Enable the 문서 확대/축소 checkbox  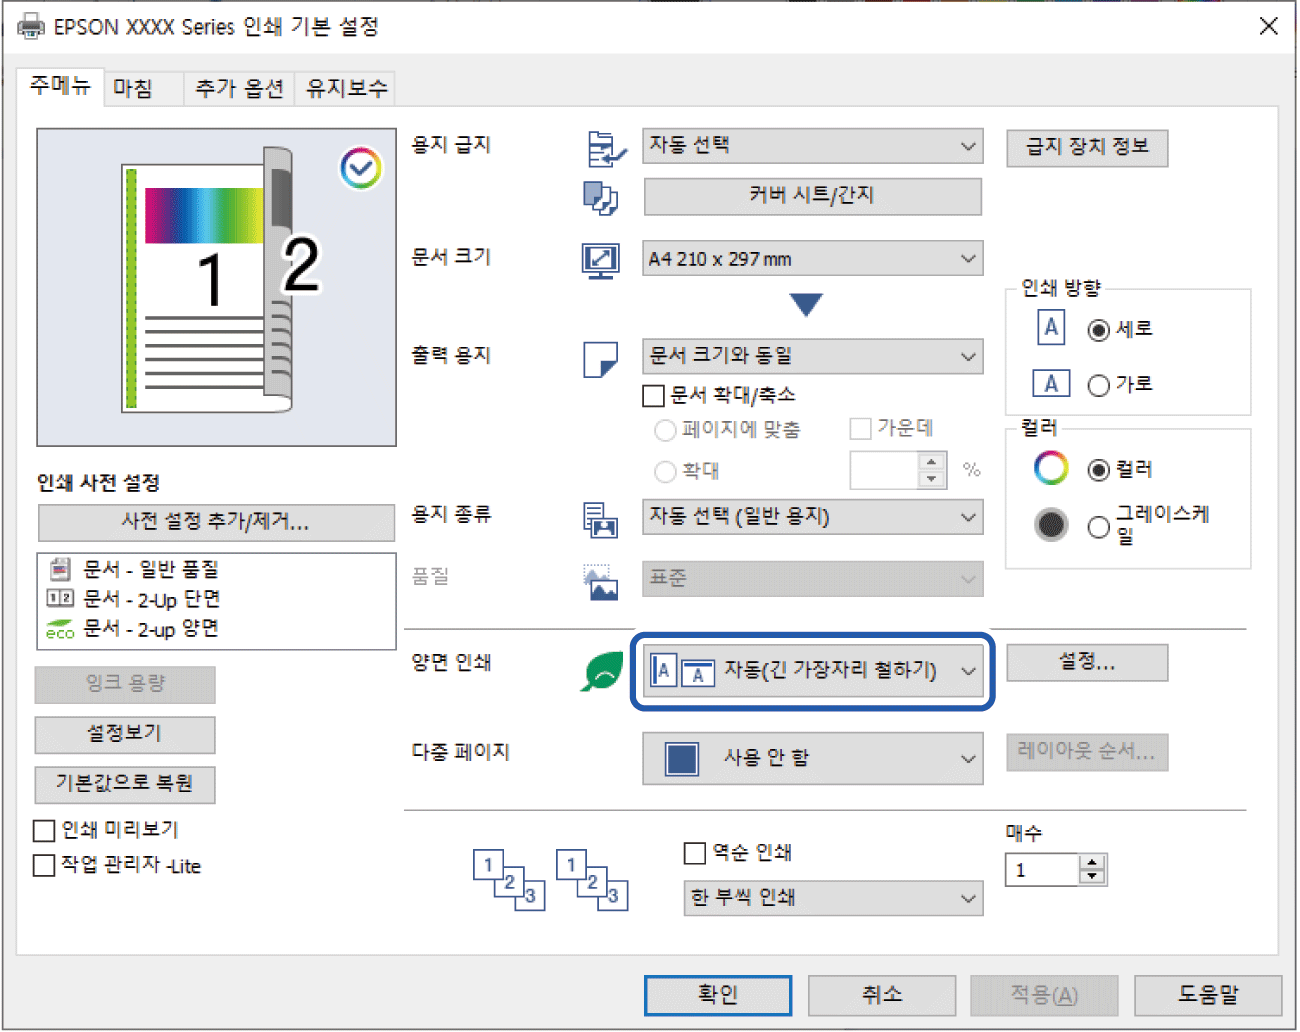click(654, 396)
